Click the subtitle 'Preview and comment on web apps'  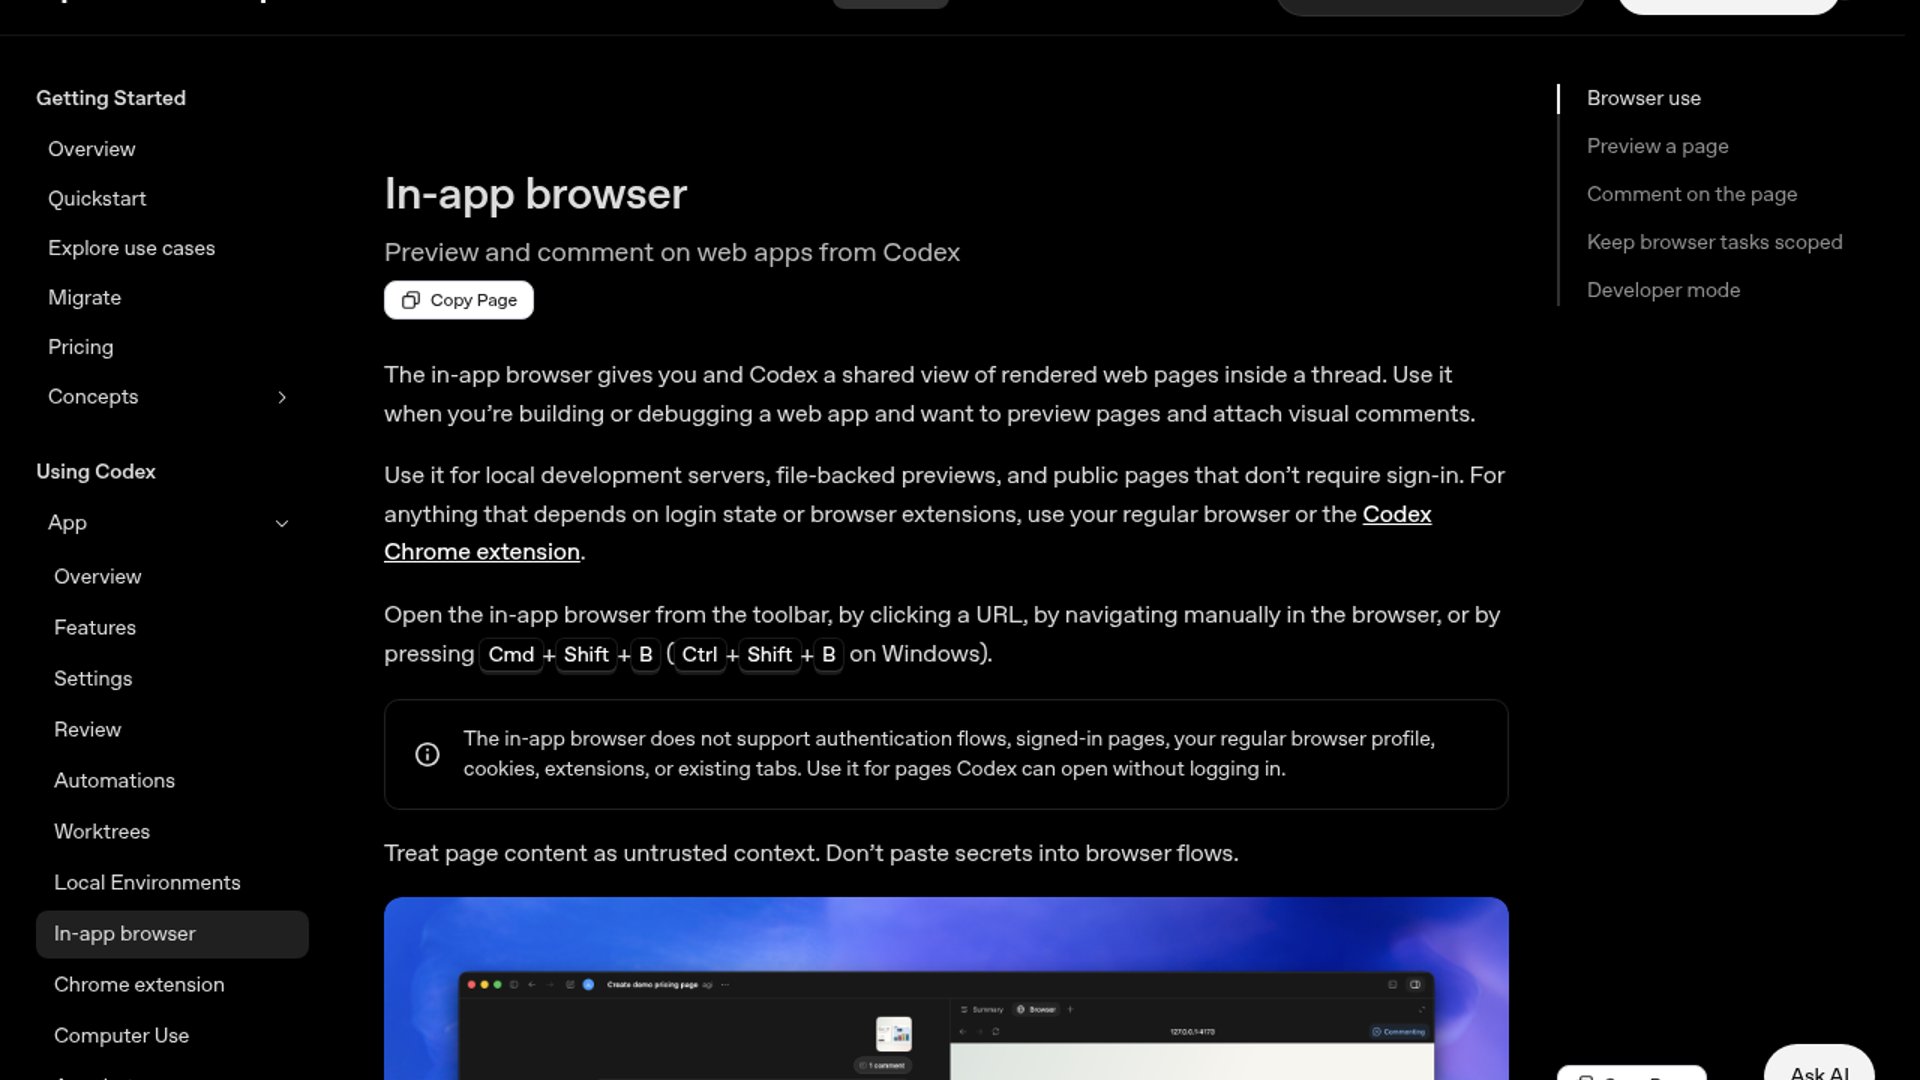[672, 252]
